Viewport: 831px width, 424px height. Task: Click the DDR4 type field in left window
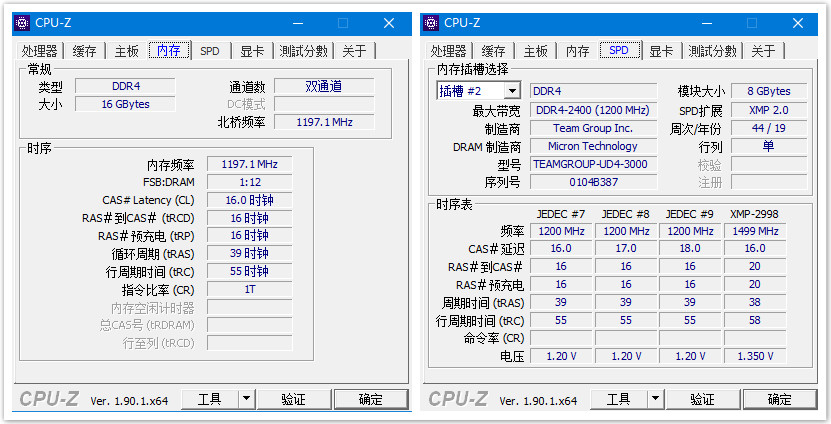click(x=125, y=86)
